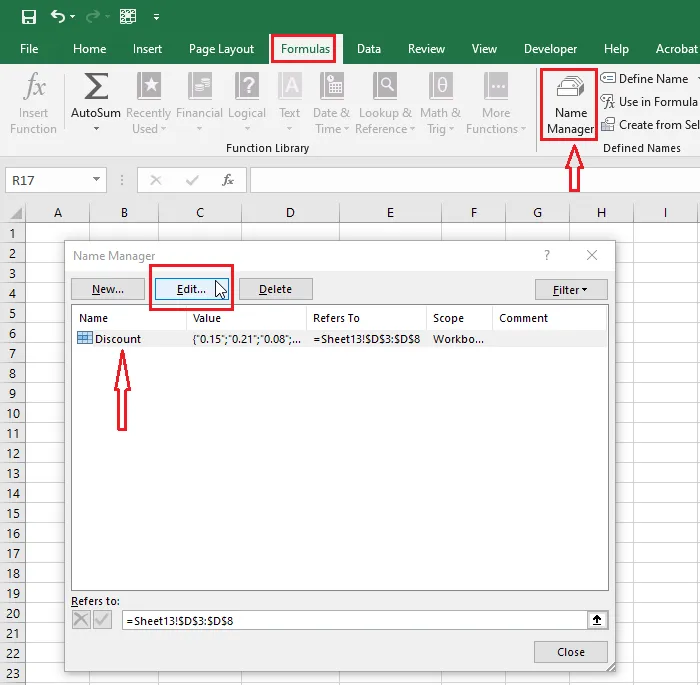Image resolution: width=700 pixels, height=685 pixels.
Task: Click the Save icon in quick access toolbar
Action: click(x=29, y=17)
